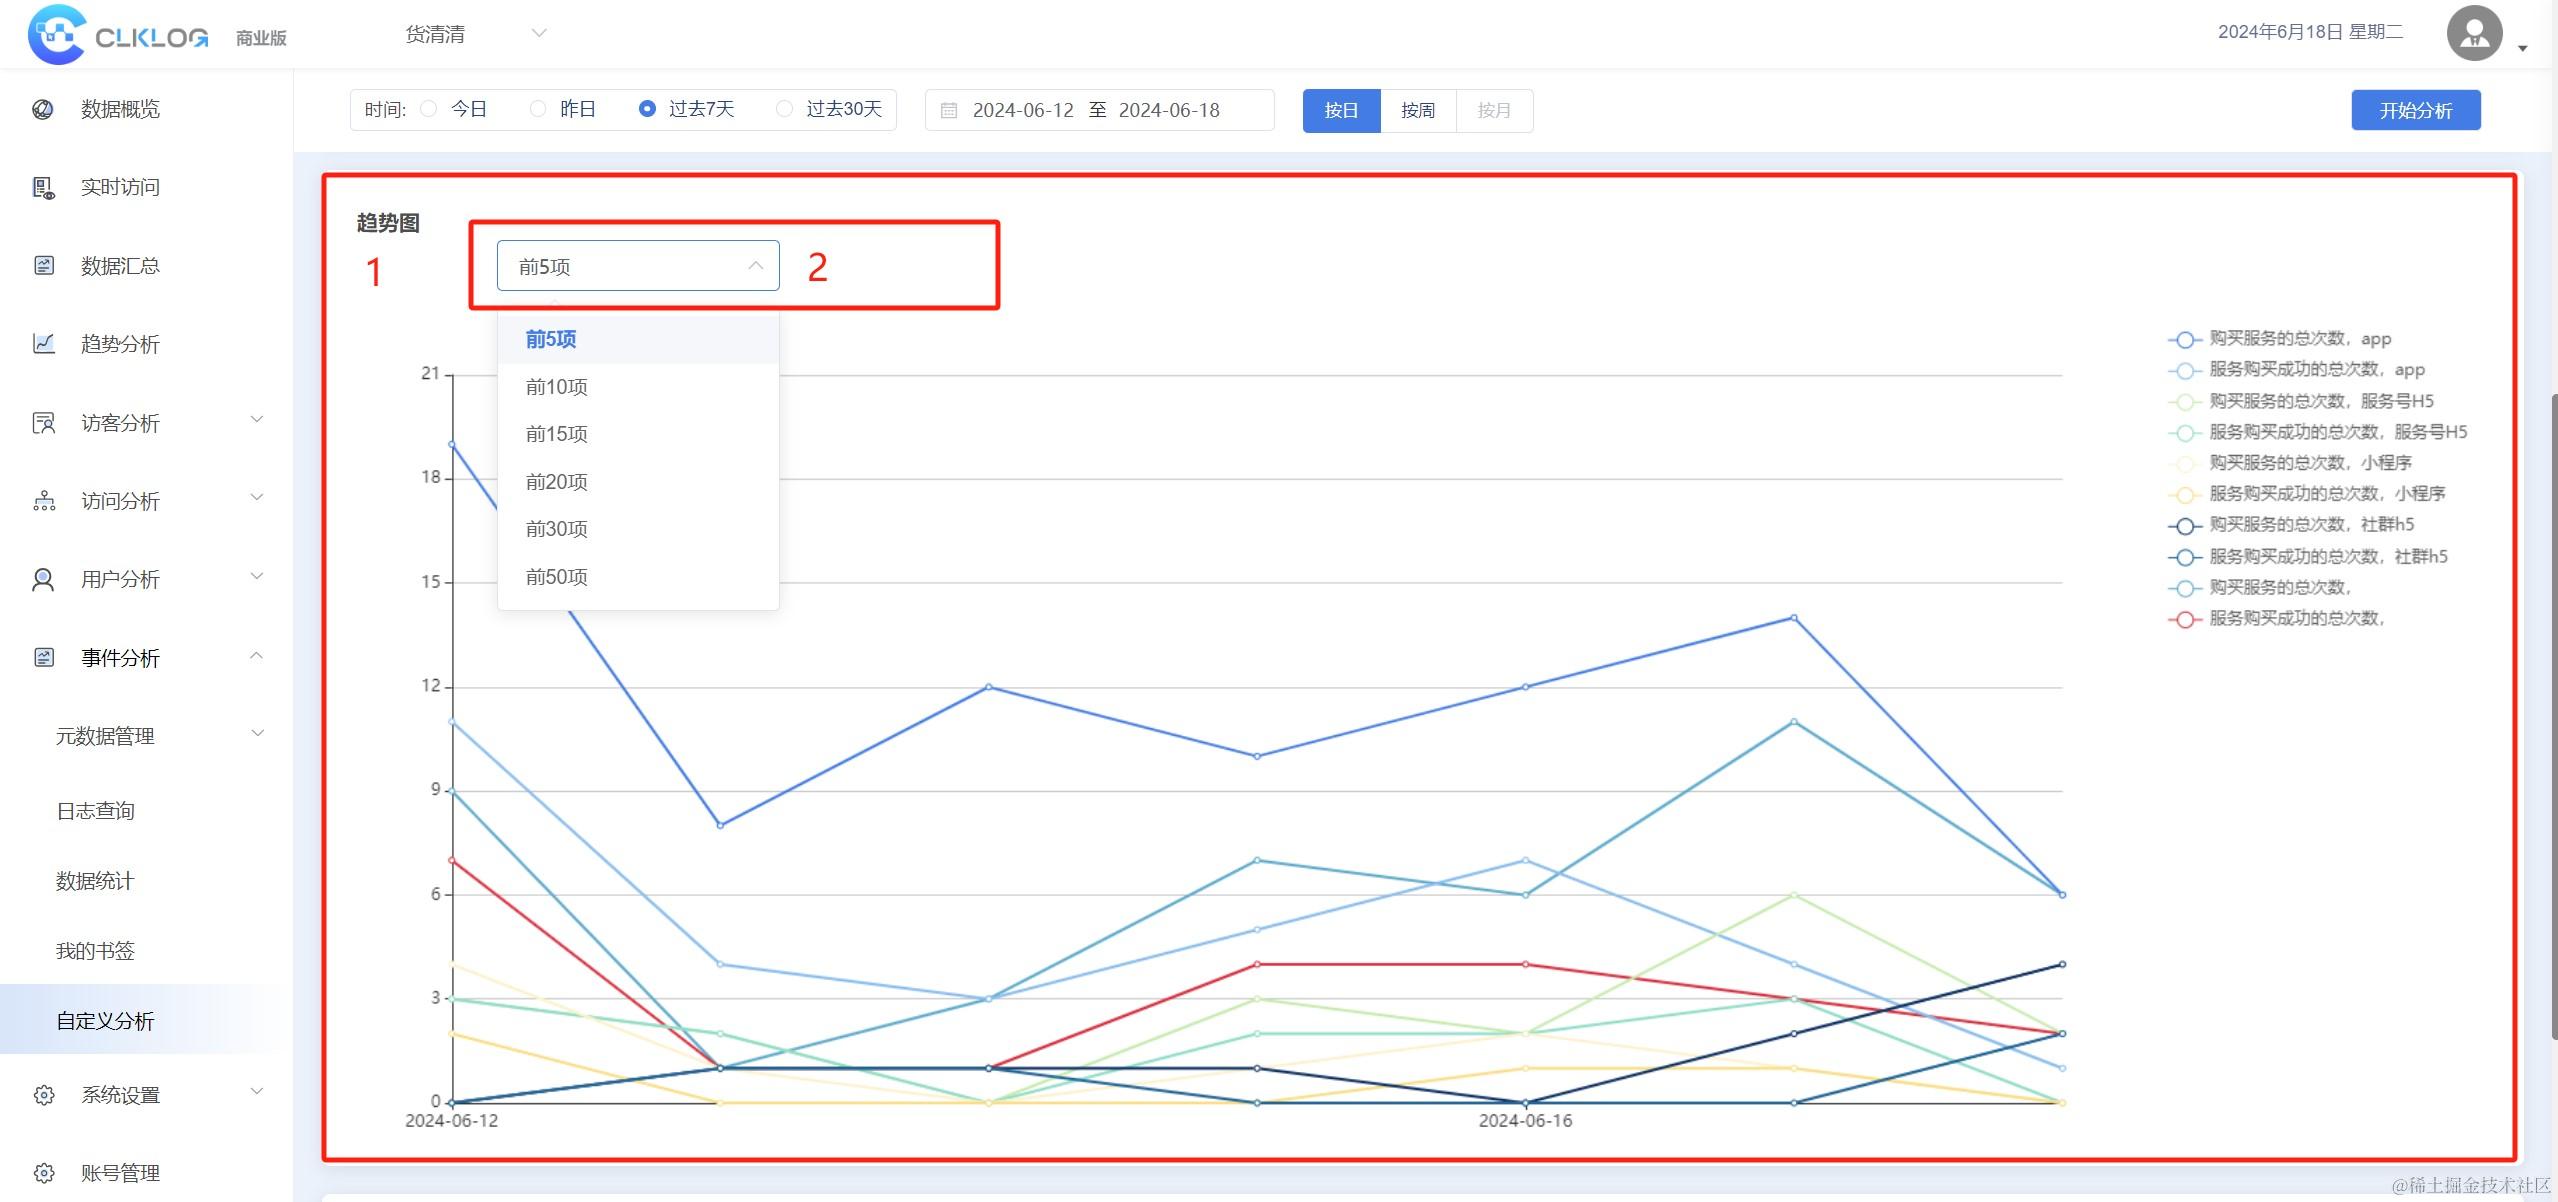Click the 系统设置 gear icon
The image size is (2558, 1202).
[43, 1095]
